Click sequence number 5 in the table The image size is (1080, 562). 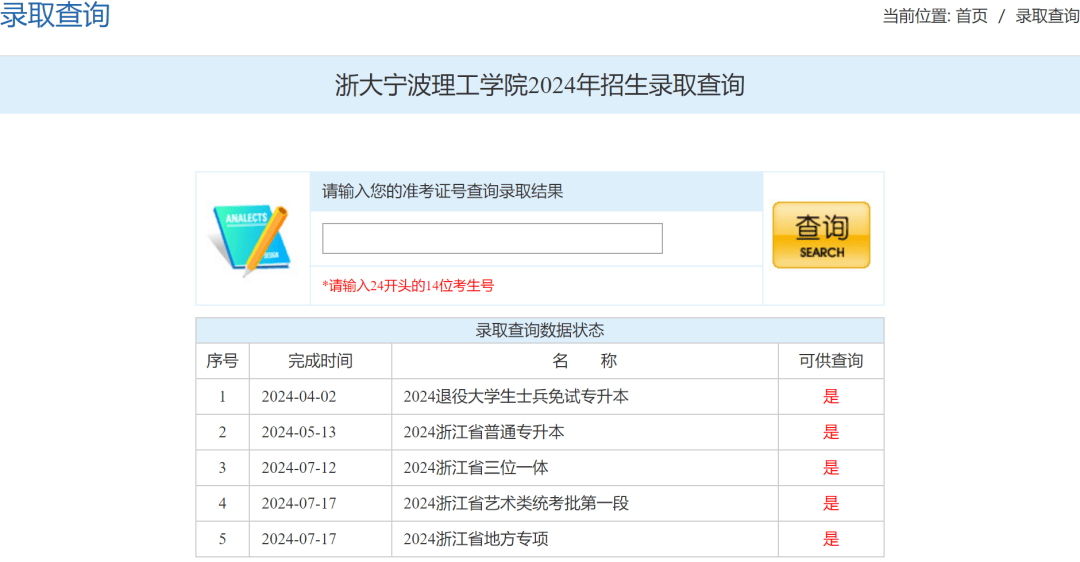222,539
